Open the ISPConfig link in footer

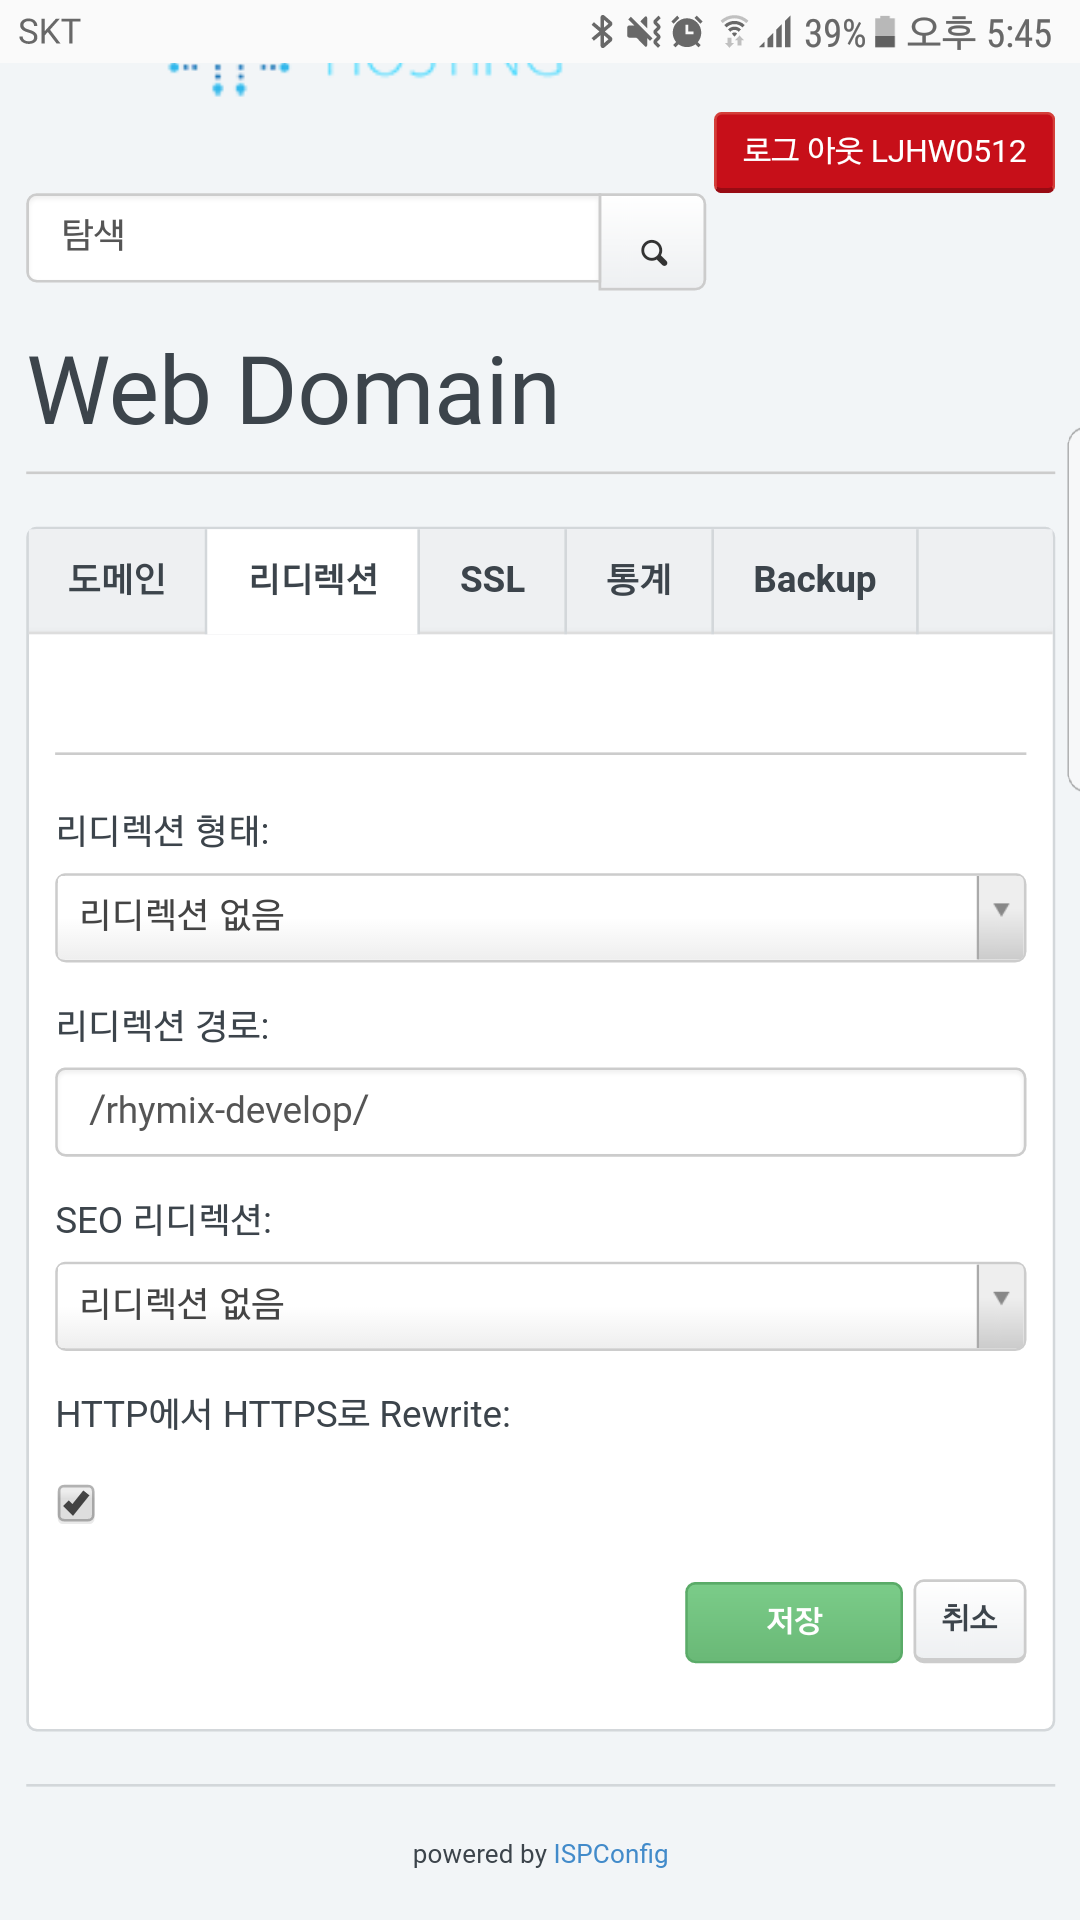(610, 1854)
